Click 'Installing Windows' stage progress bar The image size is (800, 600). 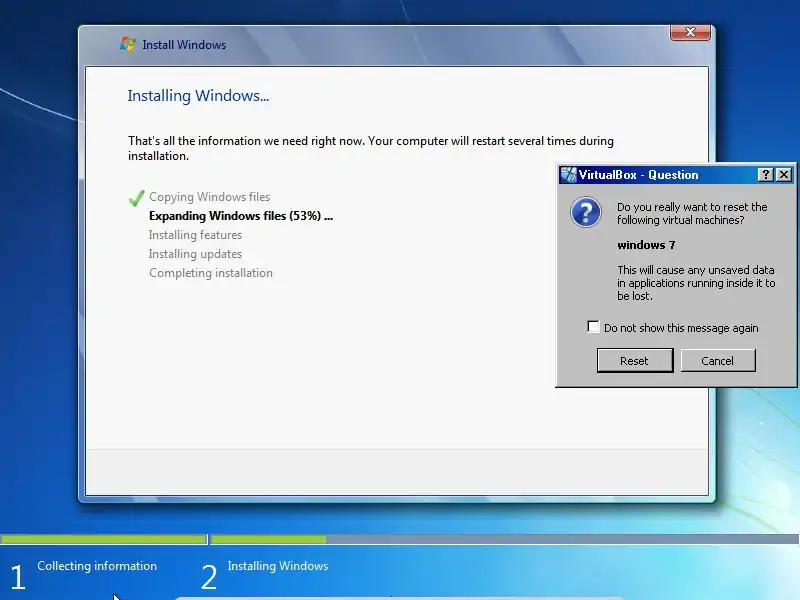(x=505, y=539)
